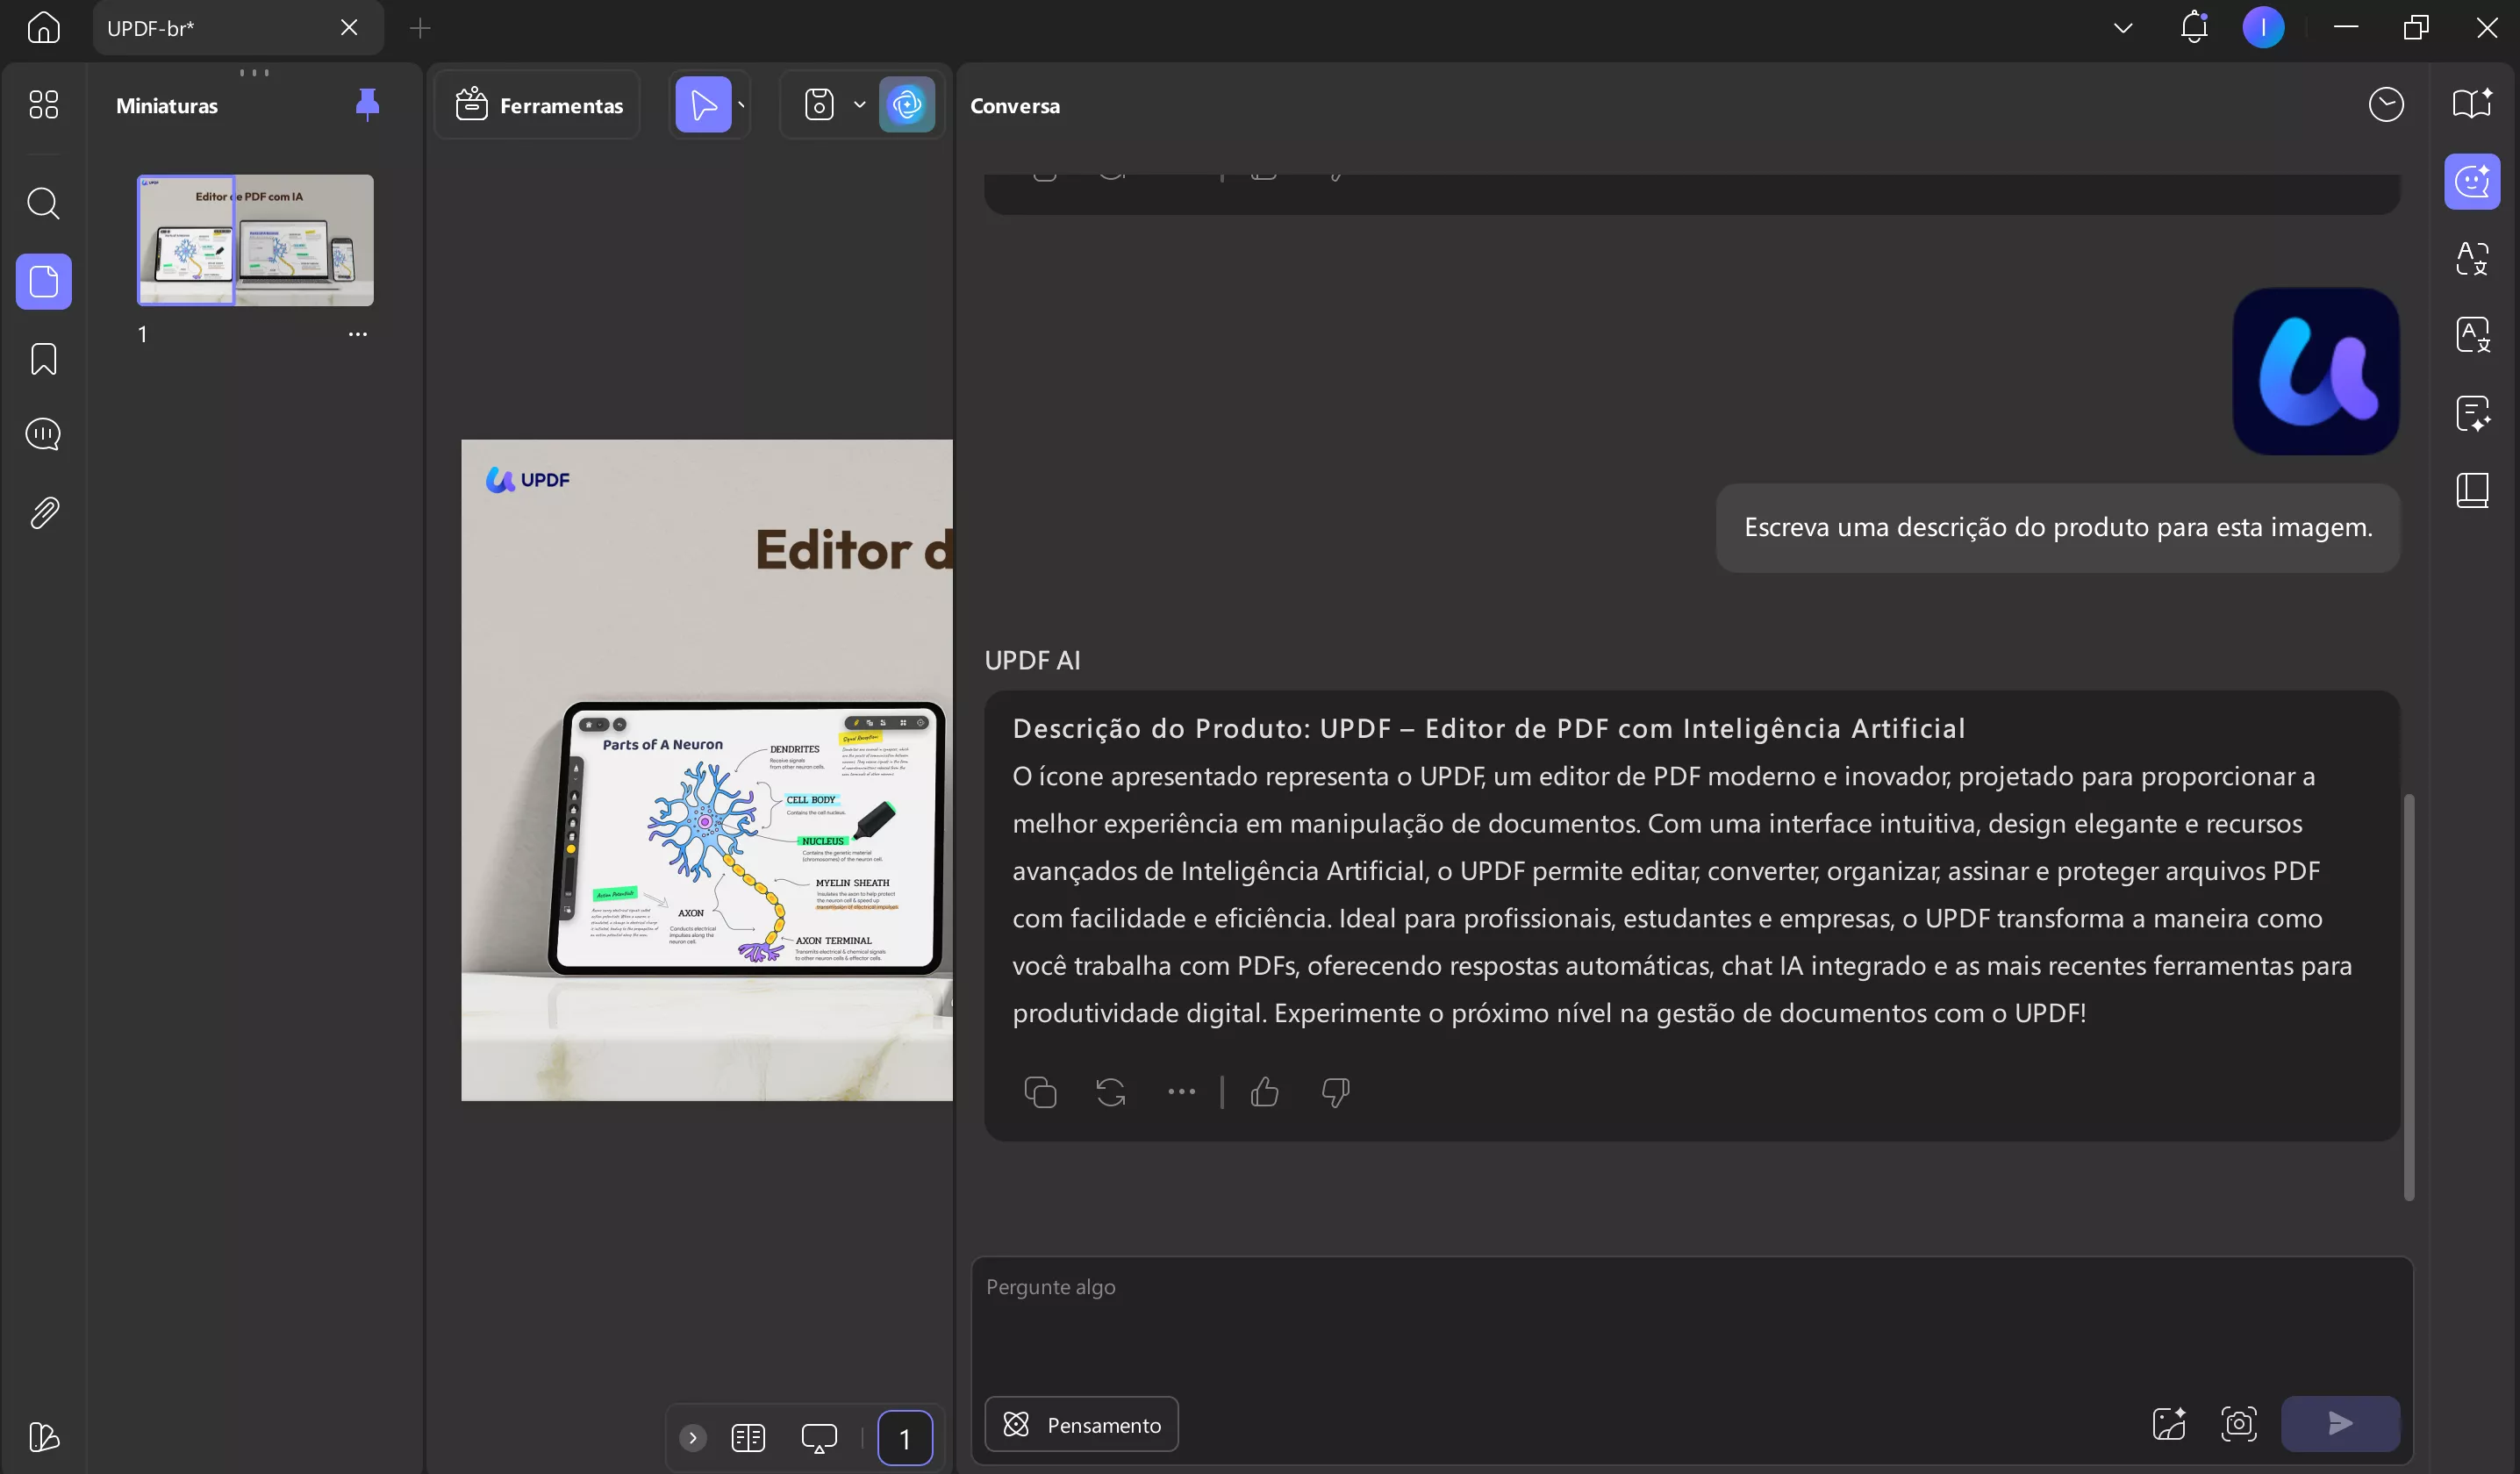The width and height of the screenshot is (2520, 1474).
Task: Open the user profile avatar
Action: tap(2263, 27)
